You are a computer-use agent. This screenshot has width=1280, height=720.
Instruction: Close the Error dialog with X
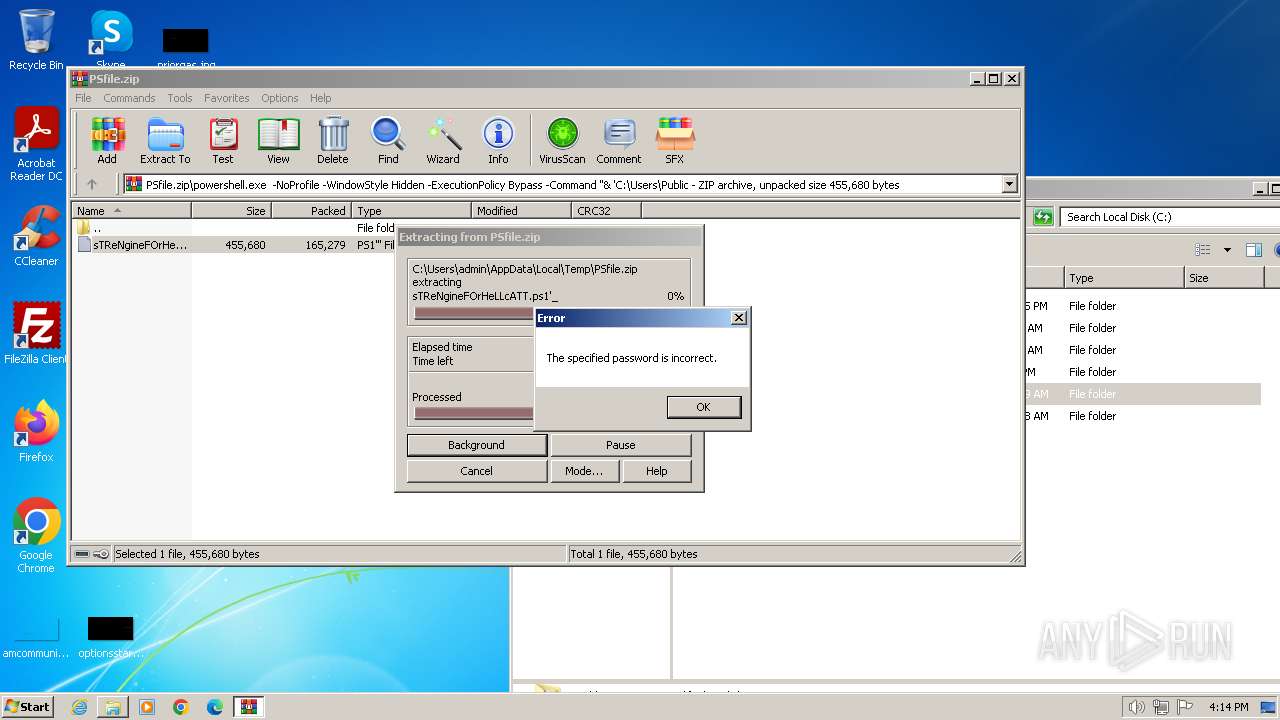tap(739, 318)
